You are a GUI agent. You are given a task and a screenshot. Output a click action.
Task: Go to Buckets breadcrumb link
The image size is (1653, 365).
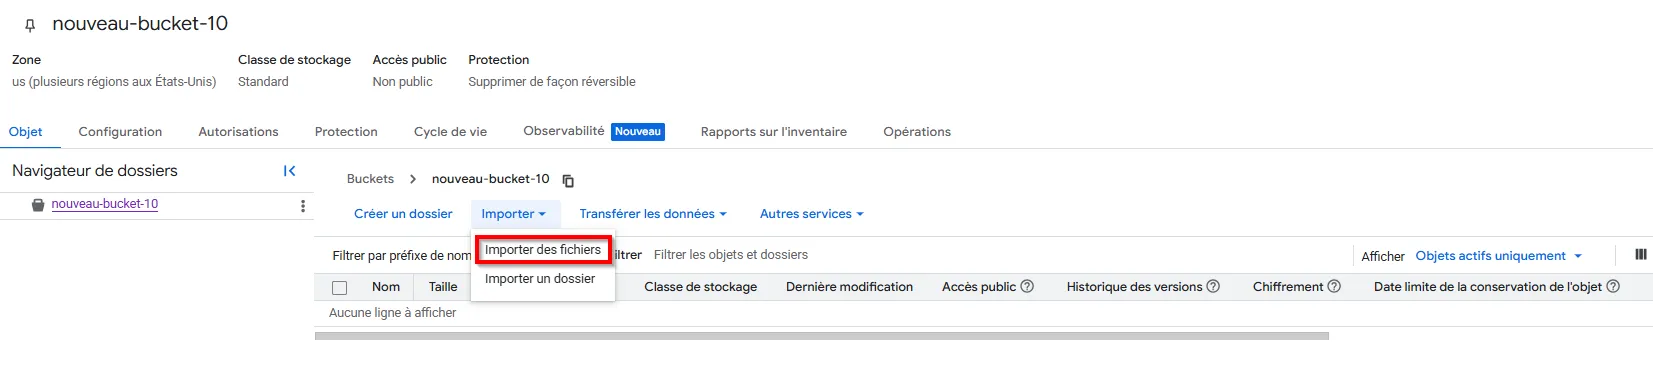pyautogui.click(x=370, y=179)
